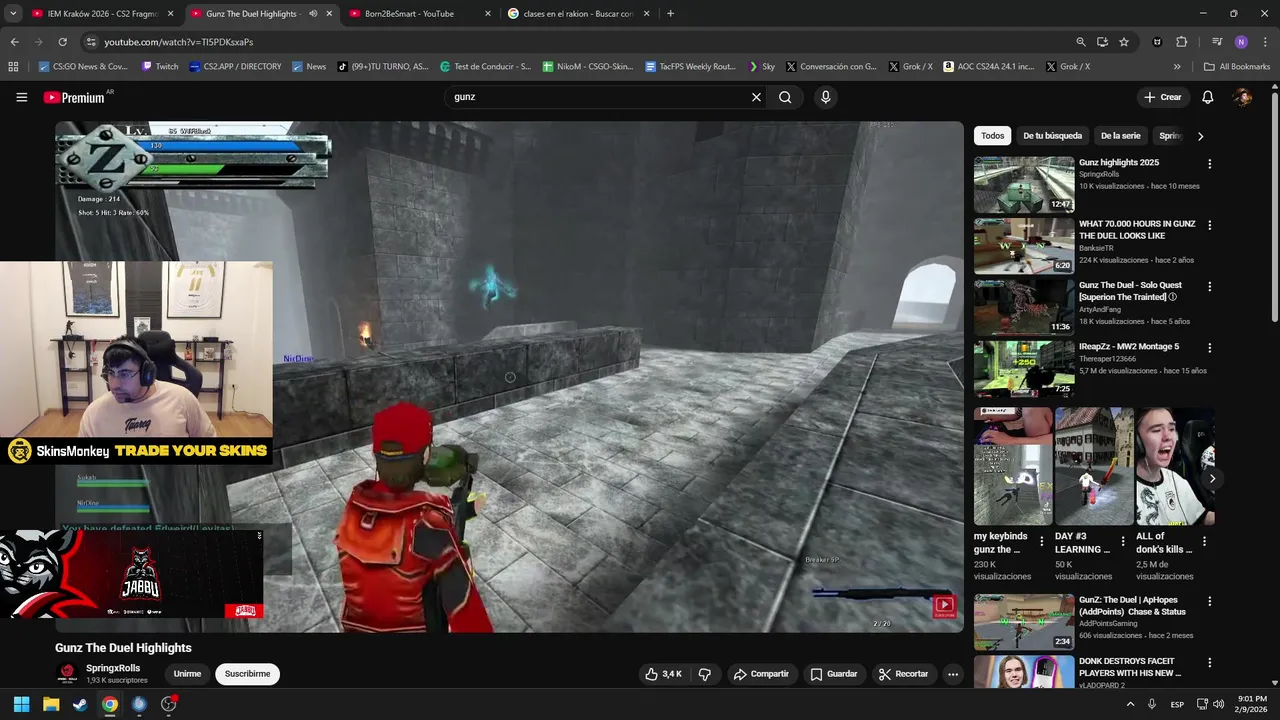Open new browser tab with plus
Viewport: 1280px width, 720px height.
pos(670,14)
